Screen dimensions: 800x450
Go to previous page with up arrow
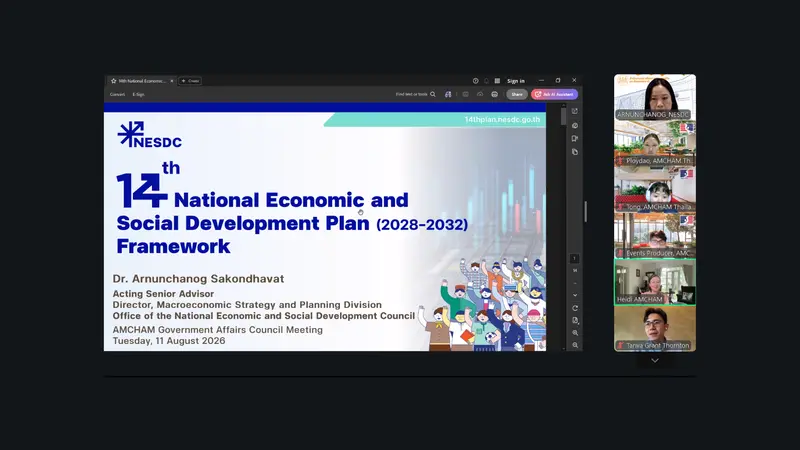575,284
